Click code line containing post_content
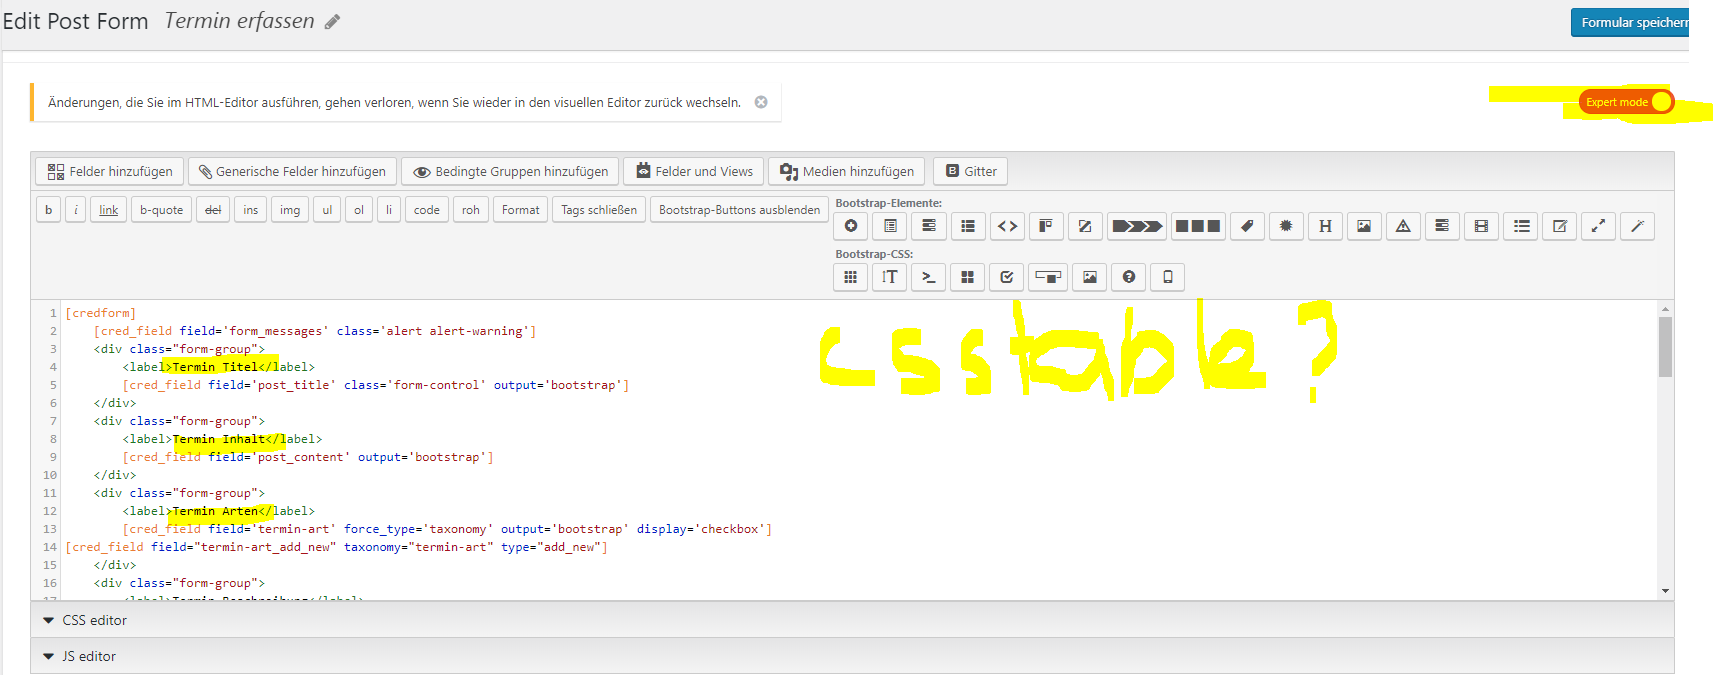Viewport: 1713px width, 675px height. [308, 457]
